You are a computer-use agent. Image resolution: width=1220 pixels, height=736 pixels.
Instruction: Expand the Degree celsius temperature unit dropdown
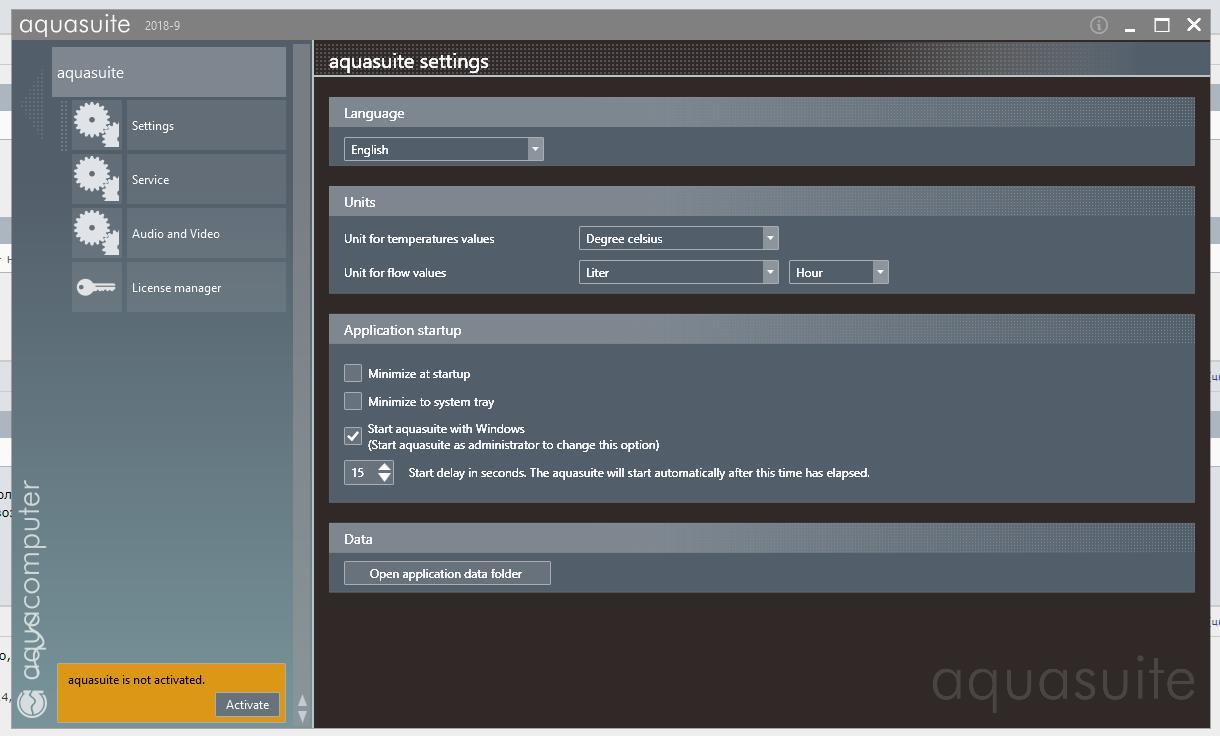(679, 238)
